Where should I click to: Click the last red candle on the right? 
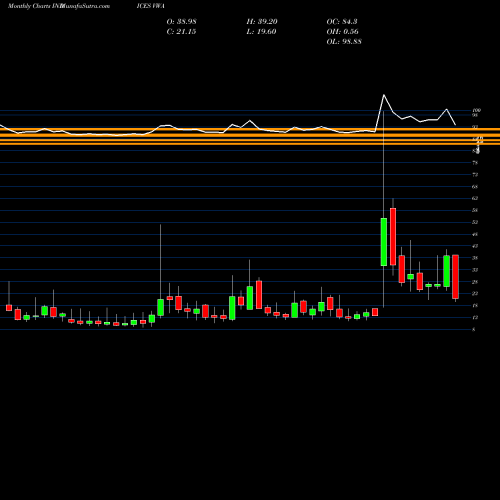455,277
